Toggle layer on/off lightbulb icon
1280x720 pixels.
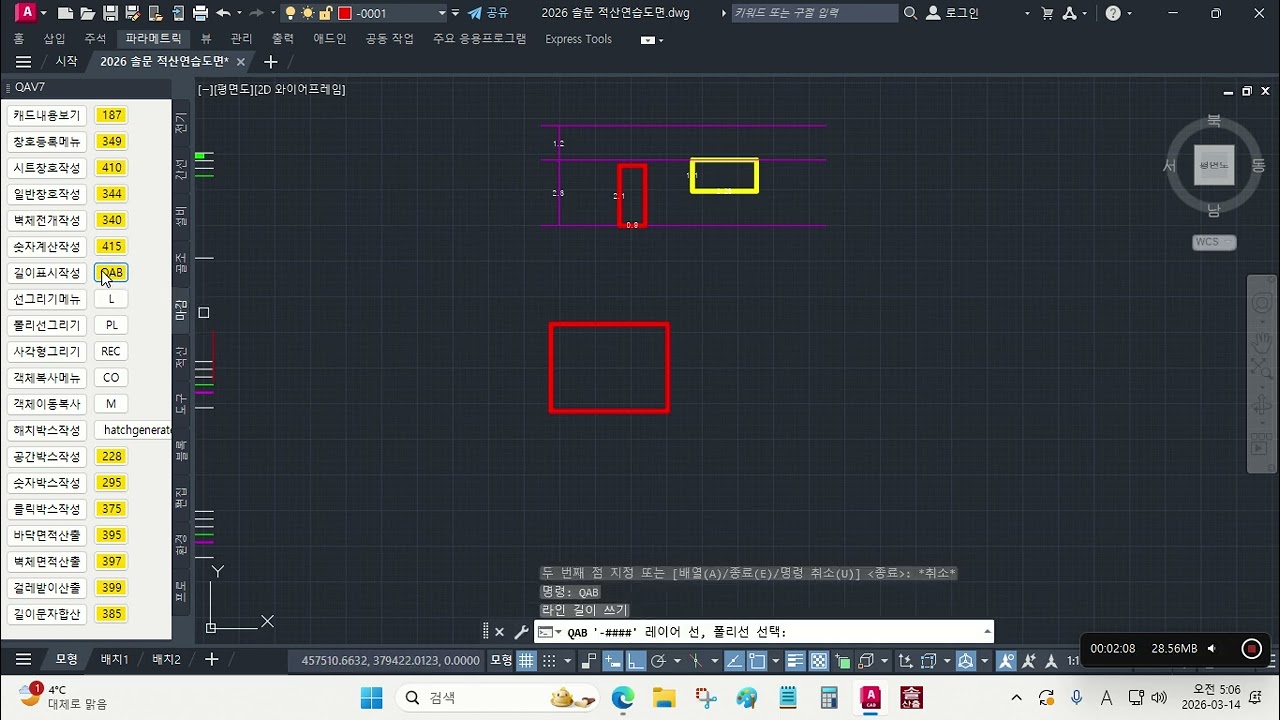(290, 13)
